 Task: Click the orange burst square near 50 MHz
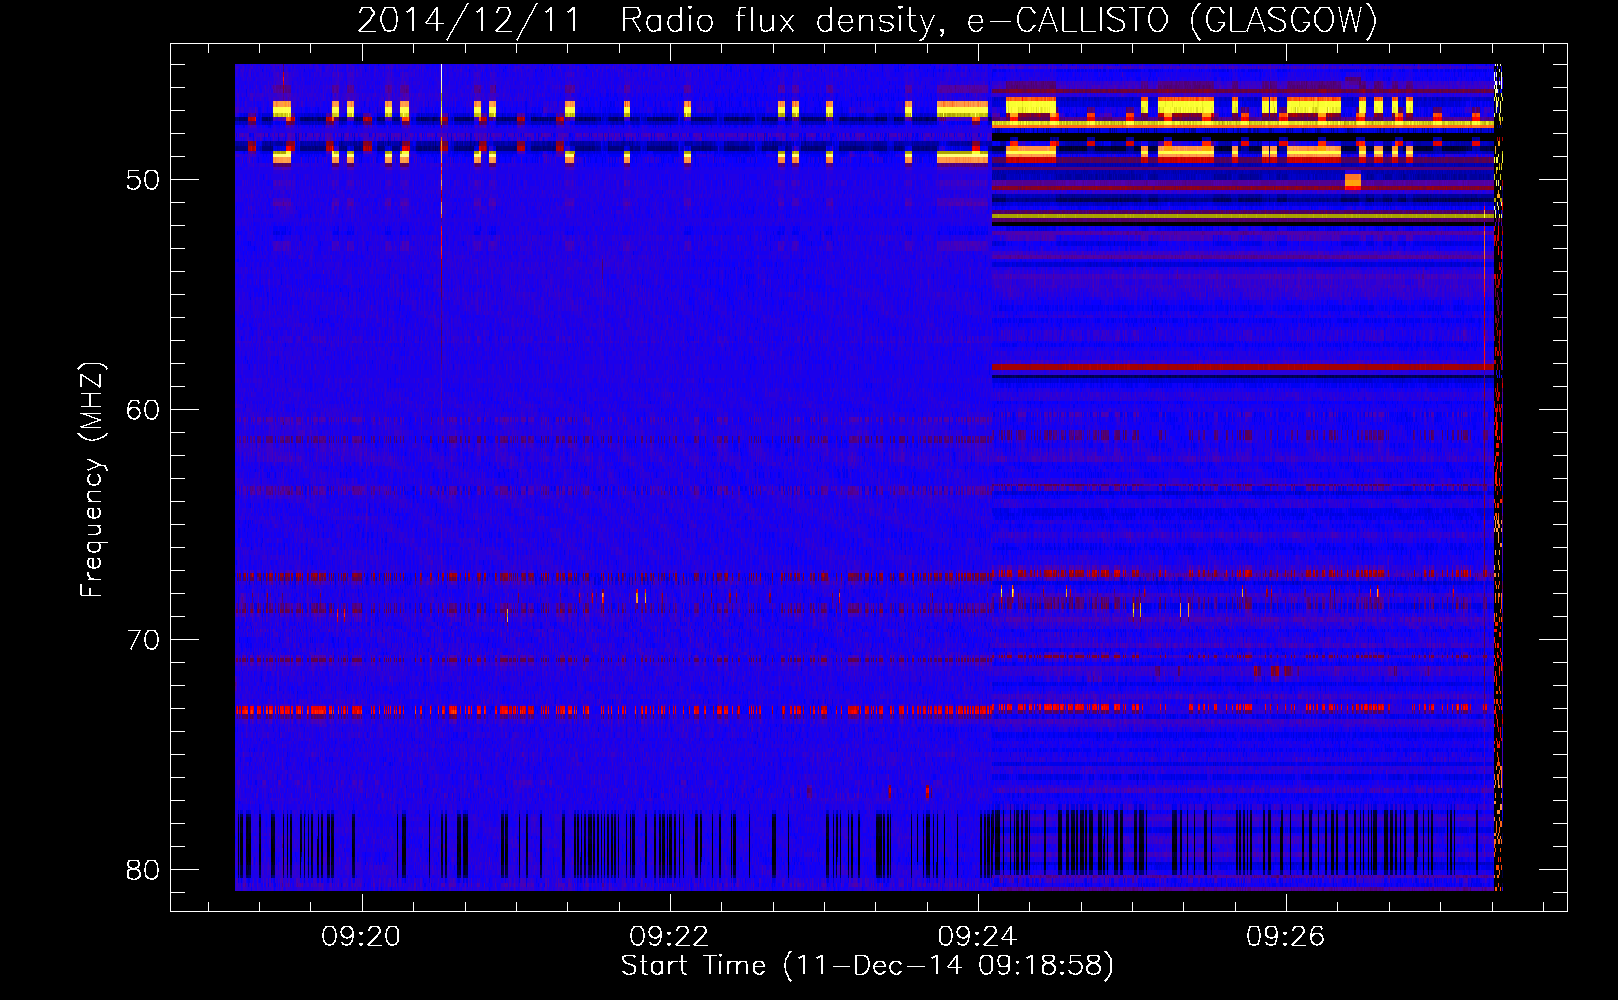(1353, 181)
